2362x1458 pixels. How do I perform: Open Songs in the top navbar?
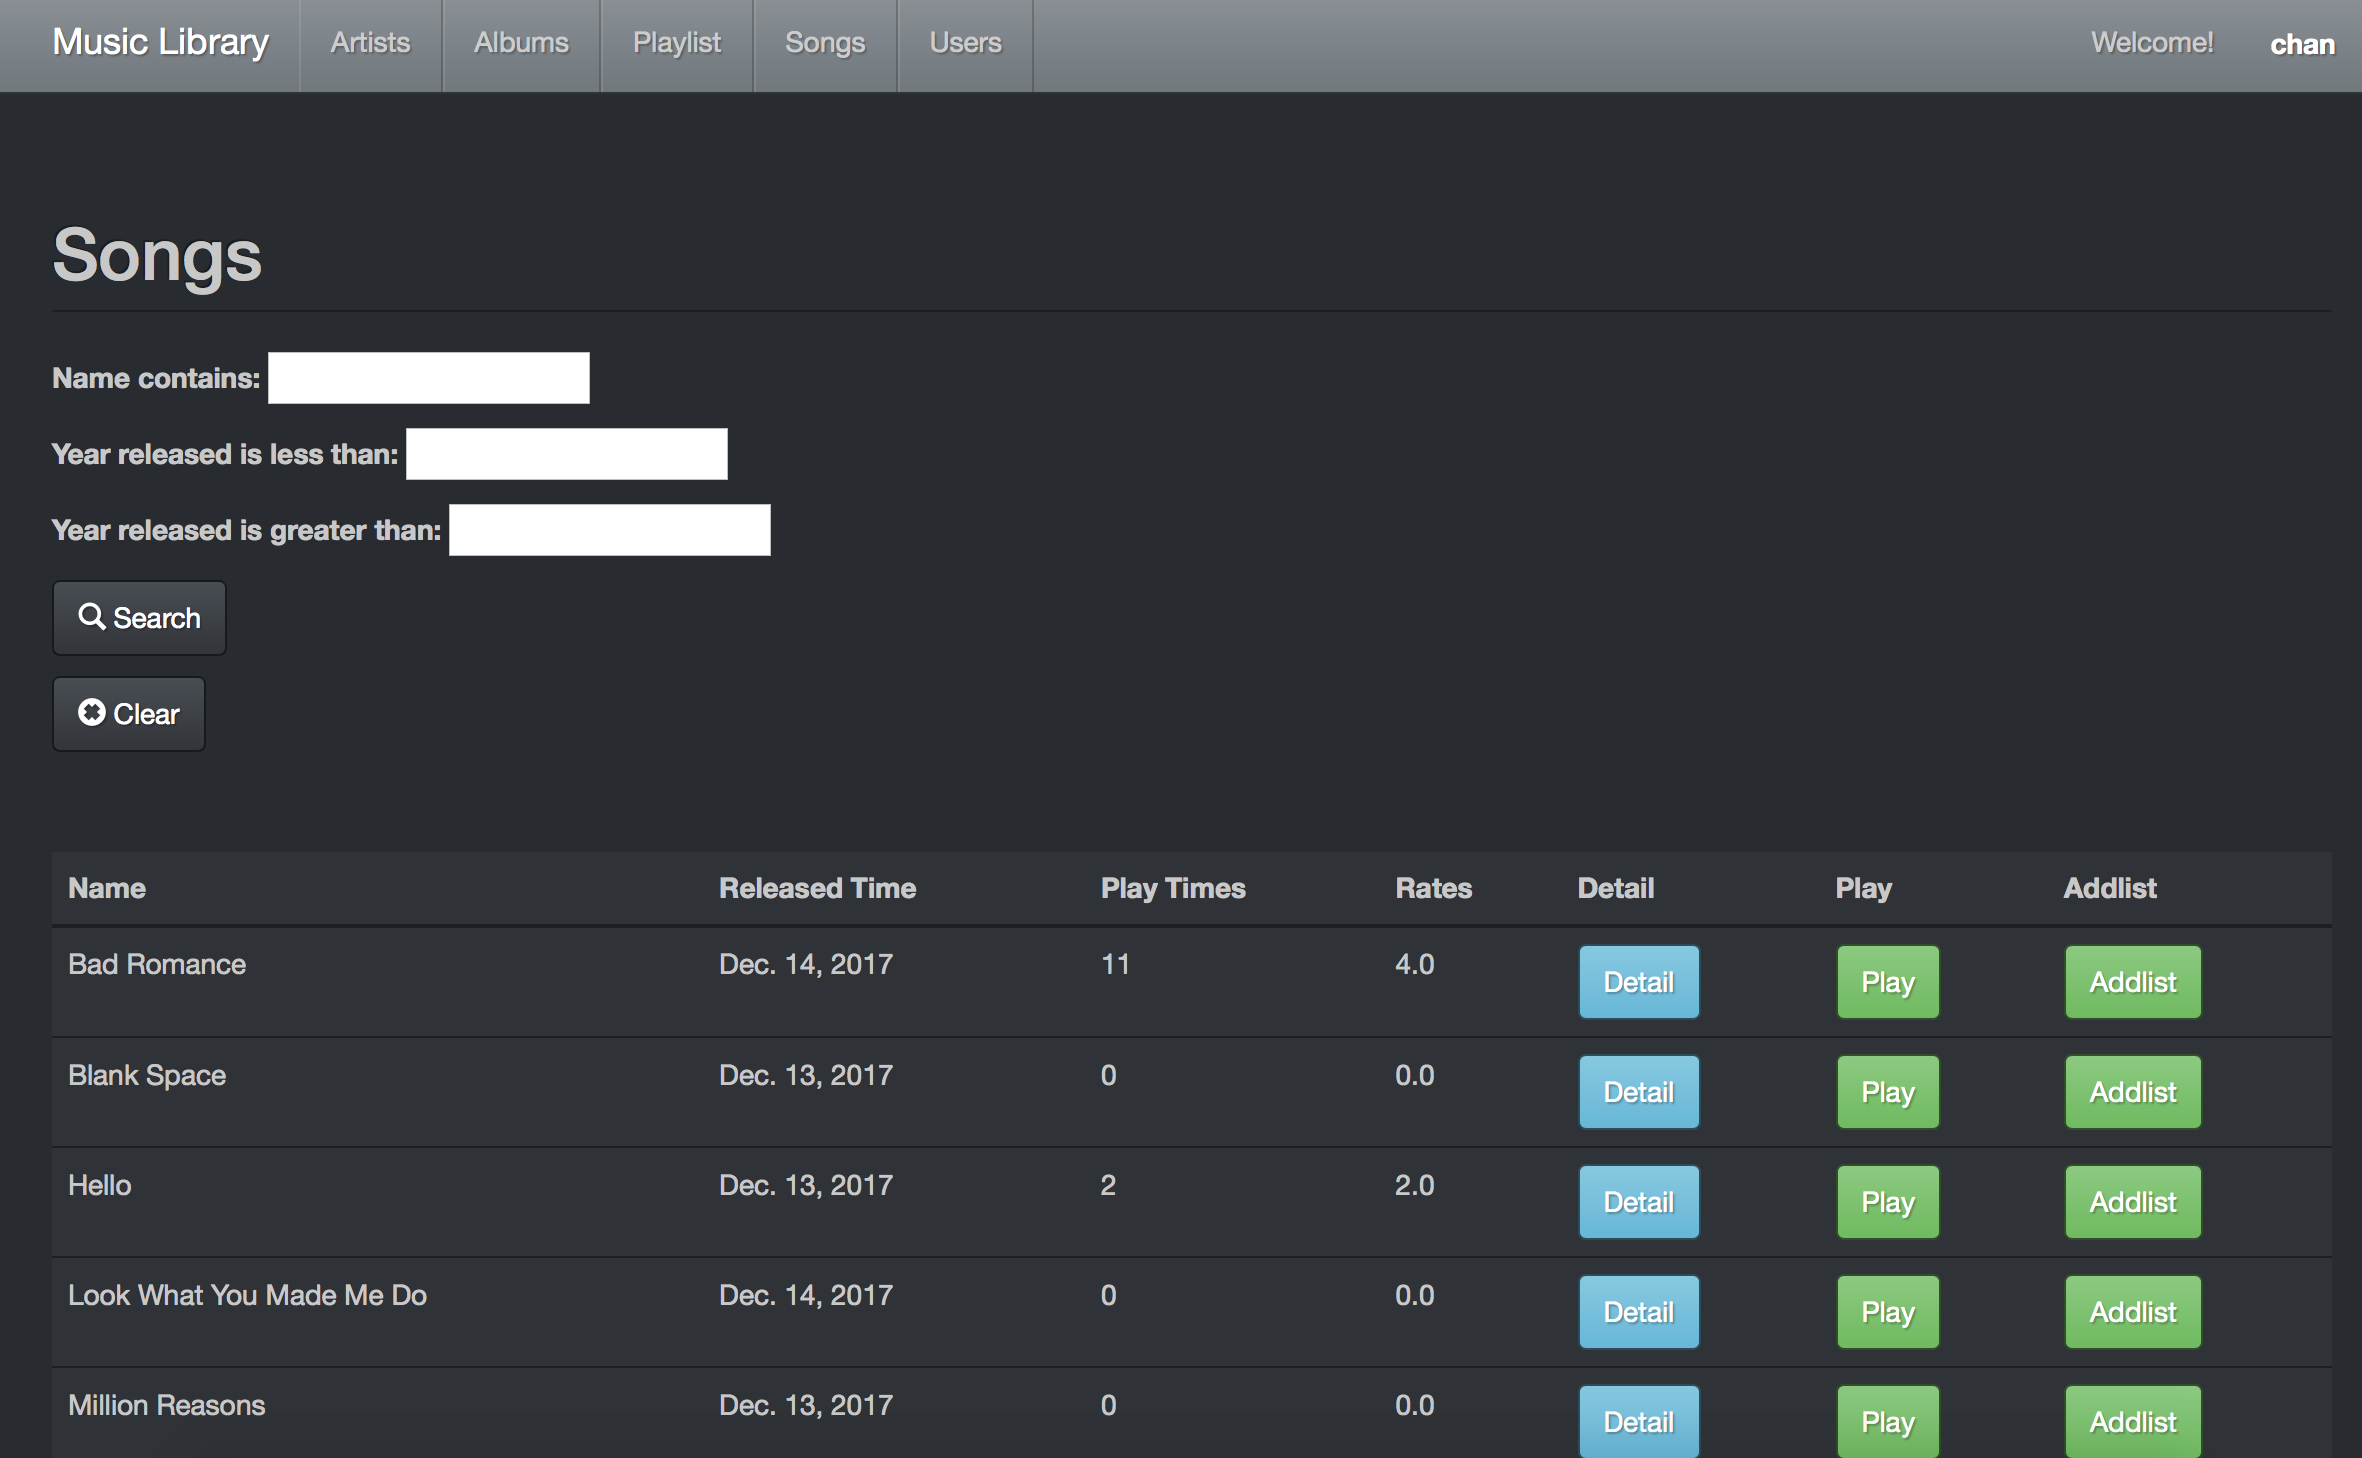pyautogui.click(x=824, y=43)
